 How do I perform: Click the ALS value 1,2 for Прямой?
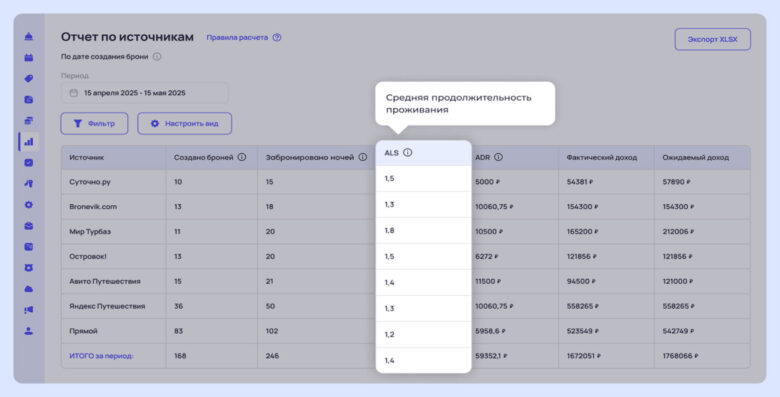(389, 334)
